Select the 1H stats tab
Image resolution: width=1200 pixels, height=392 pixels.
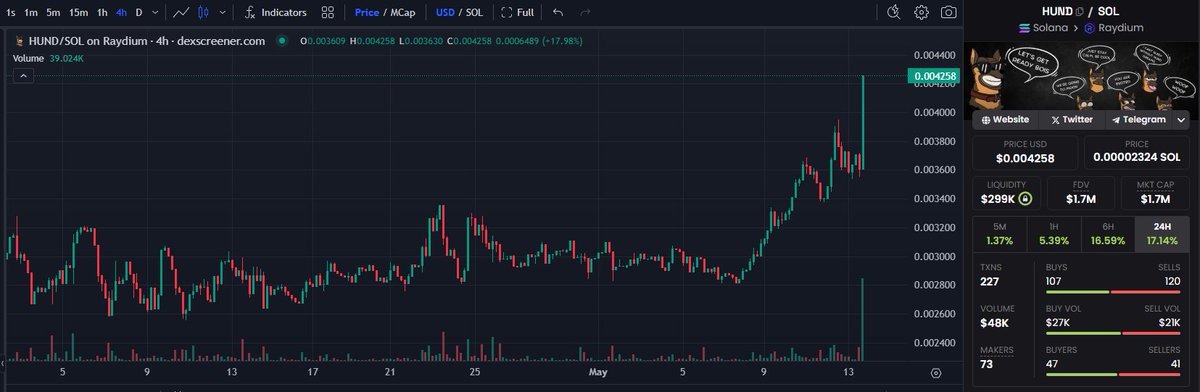[x=1054, y=235]
